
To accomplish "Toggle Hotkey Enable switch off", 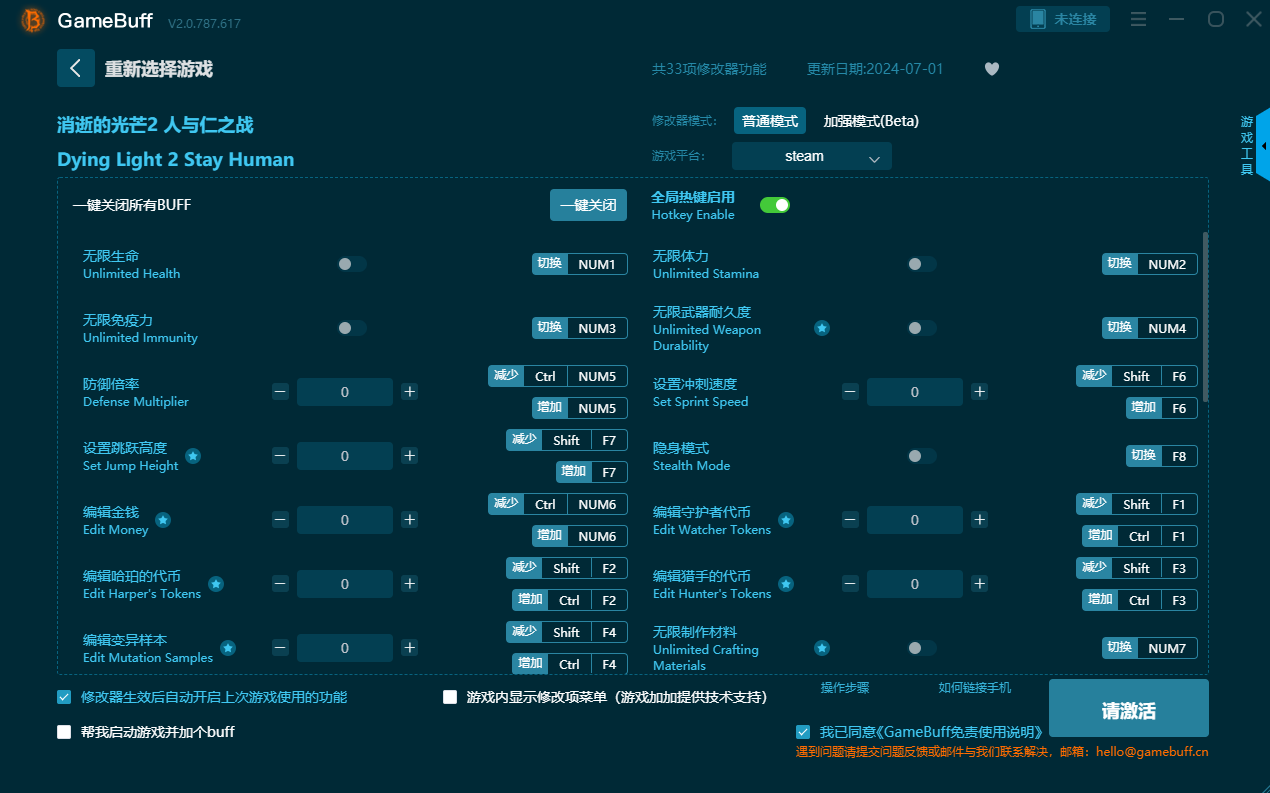I will (775, 205).
